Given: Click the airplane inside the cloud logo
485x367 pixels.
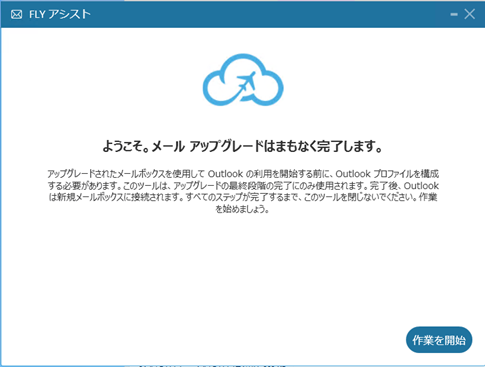Looking at the screenshot, I should click(246, 82).
